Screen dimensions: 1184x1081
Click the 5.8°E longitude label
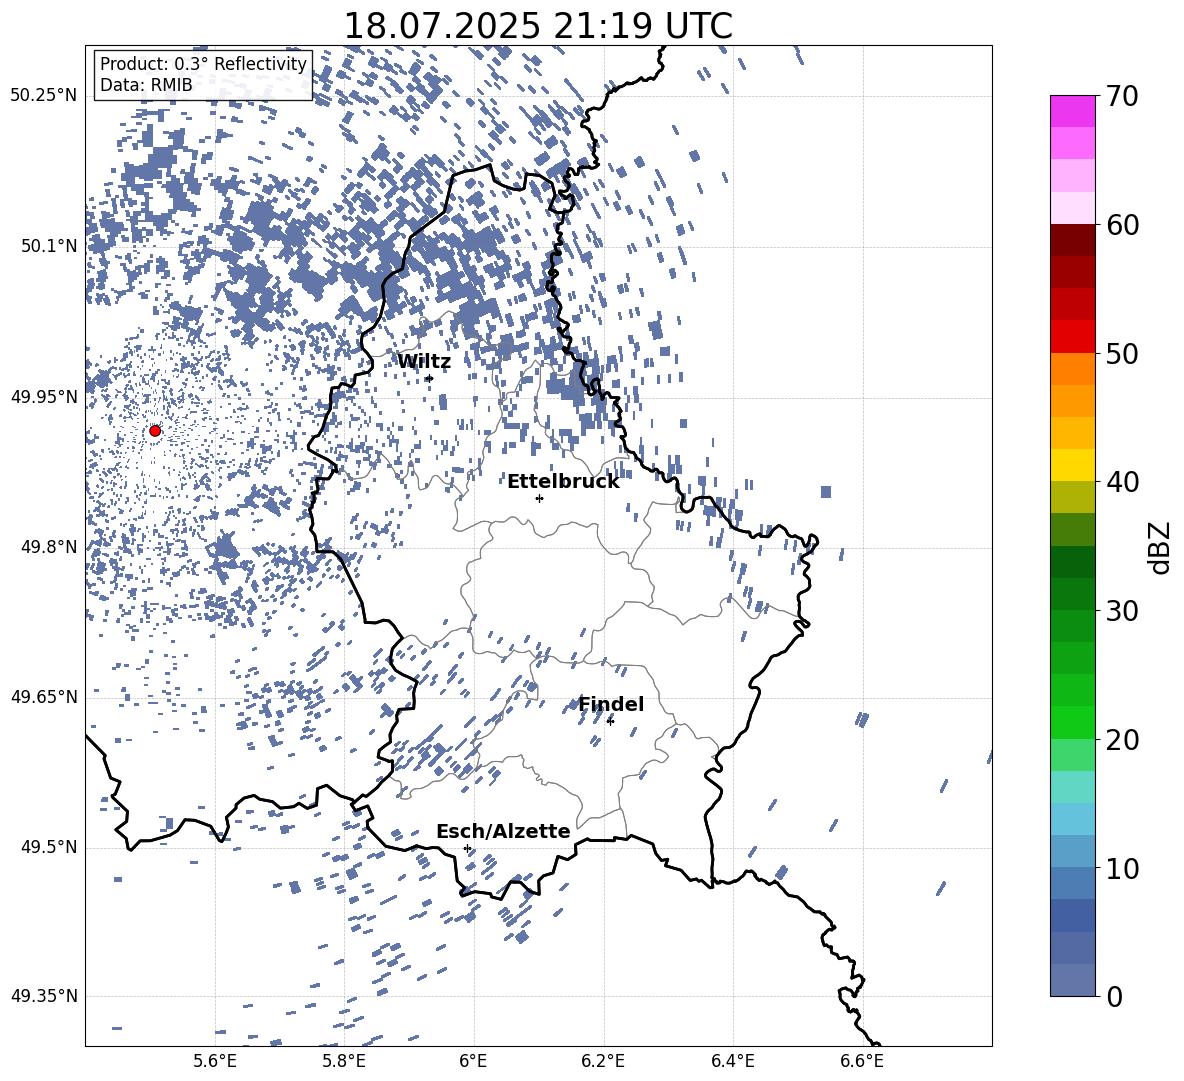[344, 1061]
